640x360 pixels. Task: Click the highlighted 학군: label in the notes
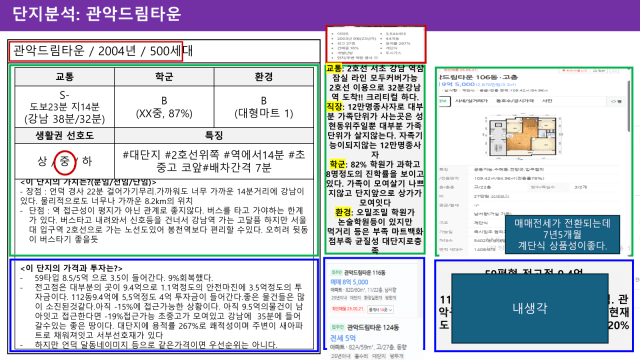click(338, 164)
